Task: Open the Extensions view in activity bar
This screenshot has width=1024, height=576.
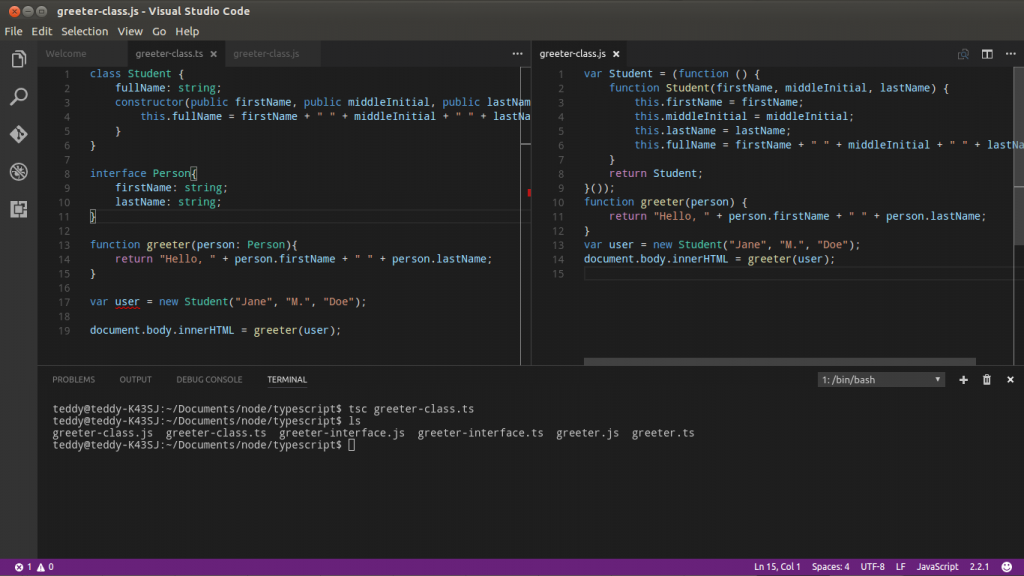Action: [18, 209]
